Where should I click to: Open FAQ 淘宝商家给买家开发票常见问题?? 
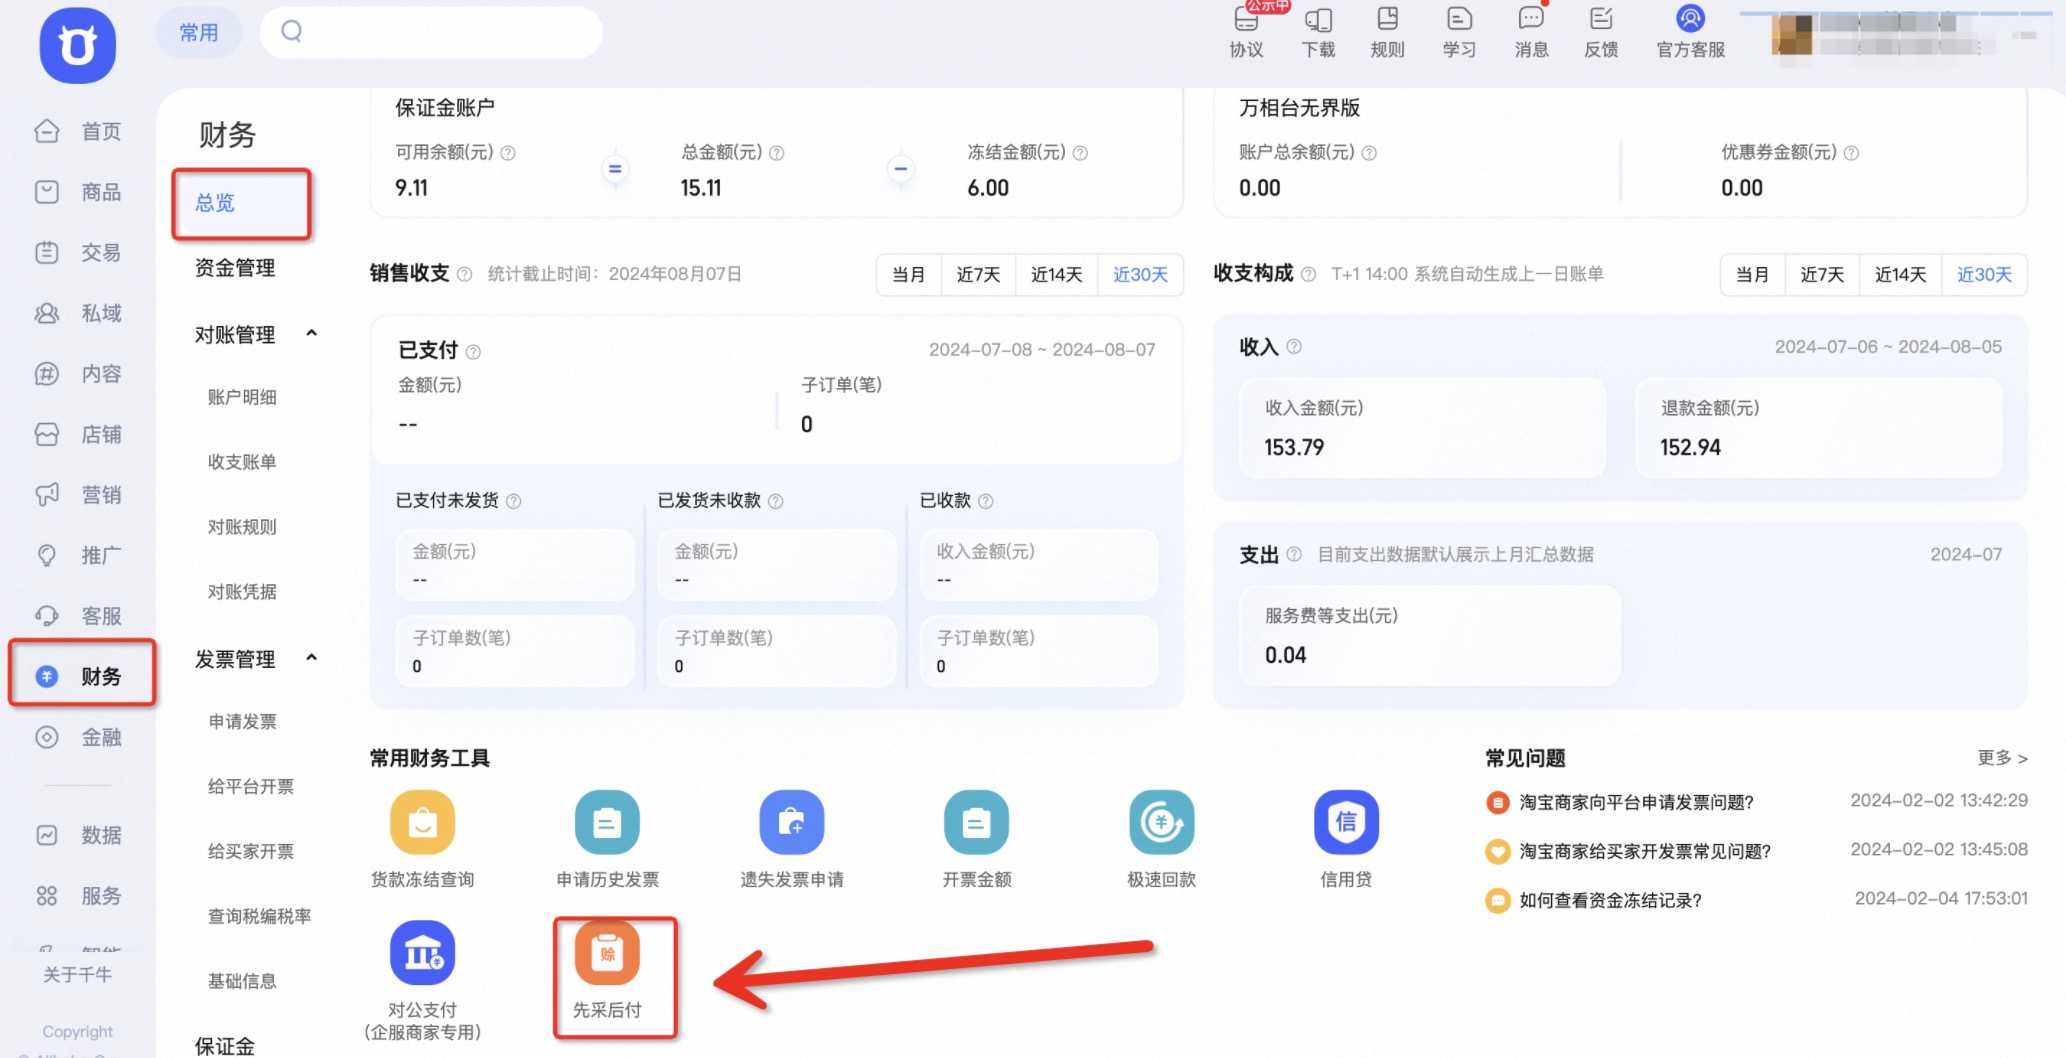(1645, 851)
